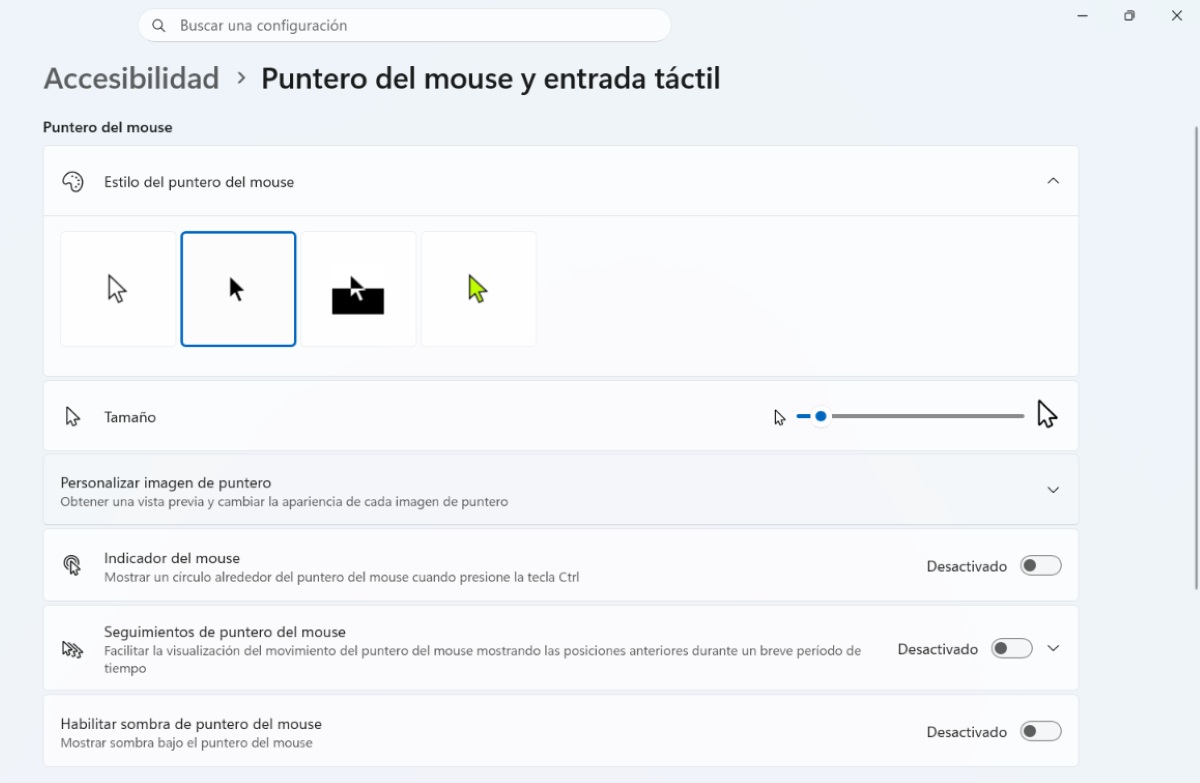Image resolution: width=1200 pixels, height=783 pixels.
Task: Enable Habilitar sombra de puntero toggle
Action: 1041,732
